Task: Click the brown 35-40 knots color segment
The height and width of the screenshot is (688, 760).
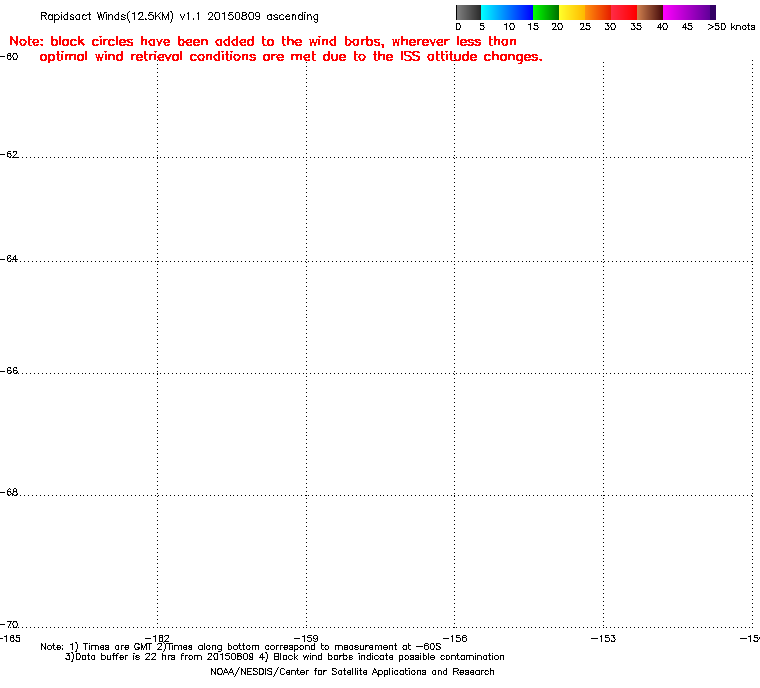Action: pyautogui.click(x=649, y=12)
